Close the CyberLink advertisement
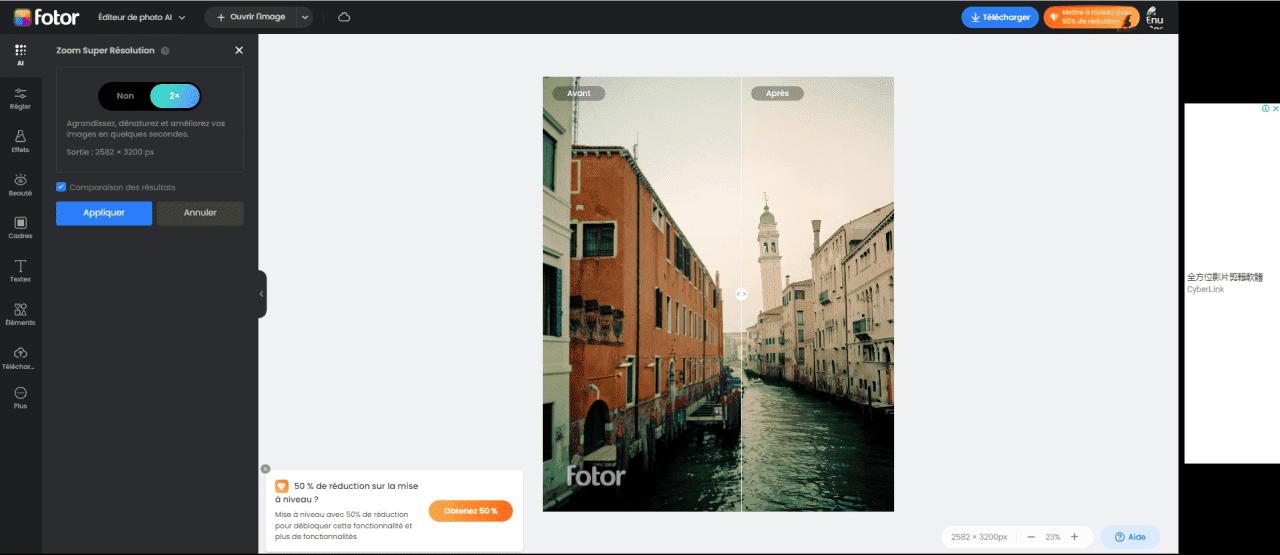This screenshot has width=1280, height=555. click(1275, 108)
